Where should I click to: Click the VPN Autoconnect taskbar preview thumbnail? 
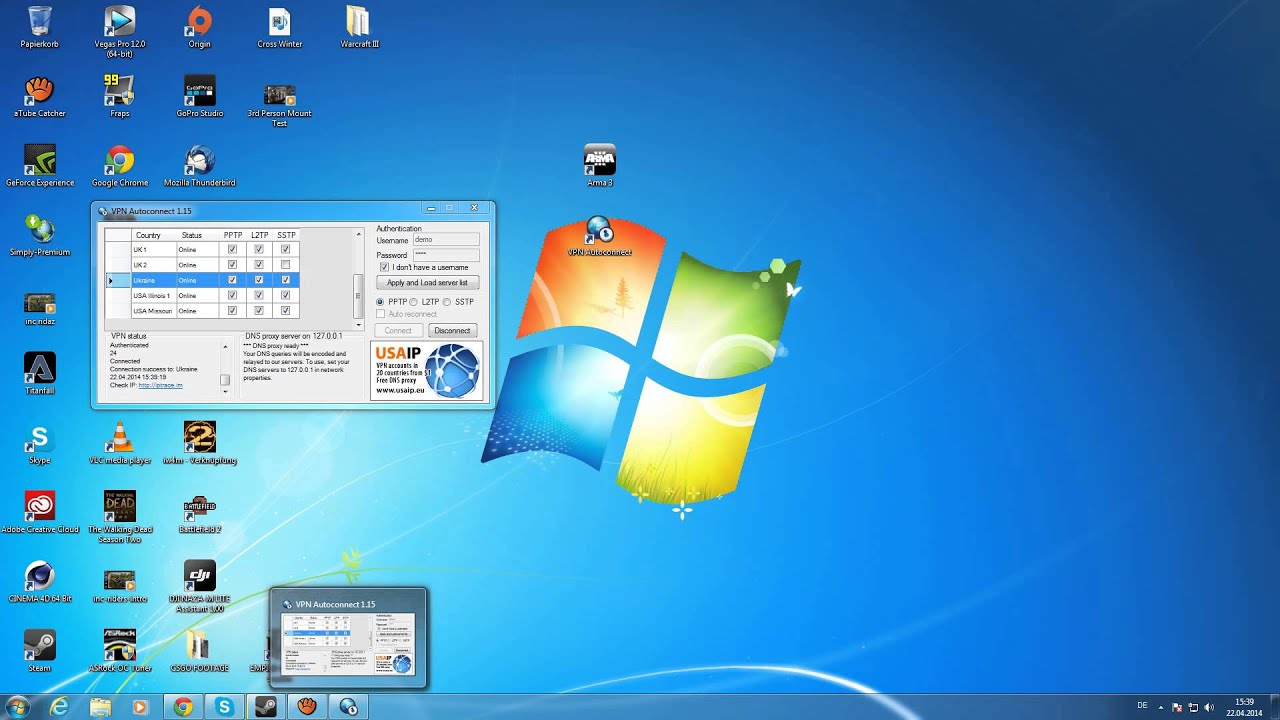point(348,637)
